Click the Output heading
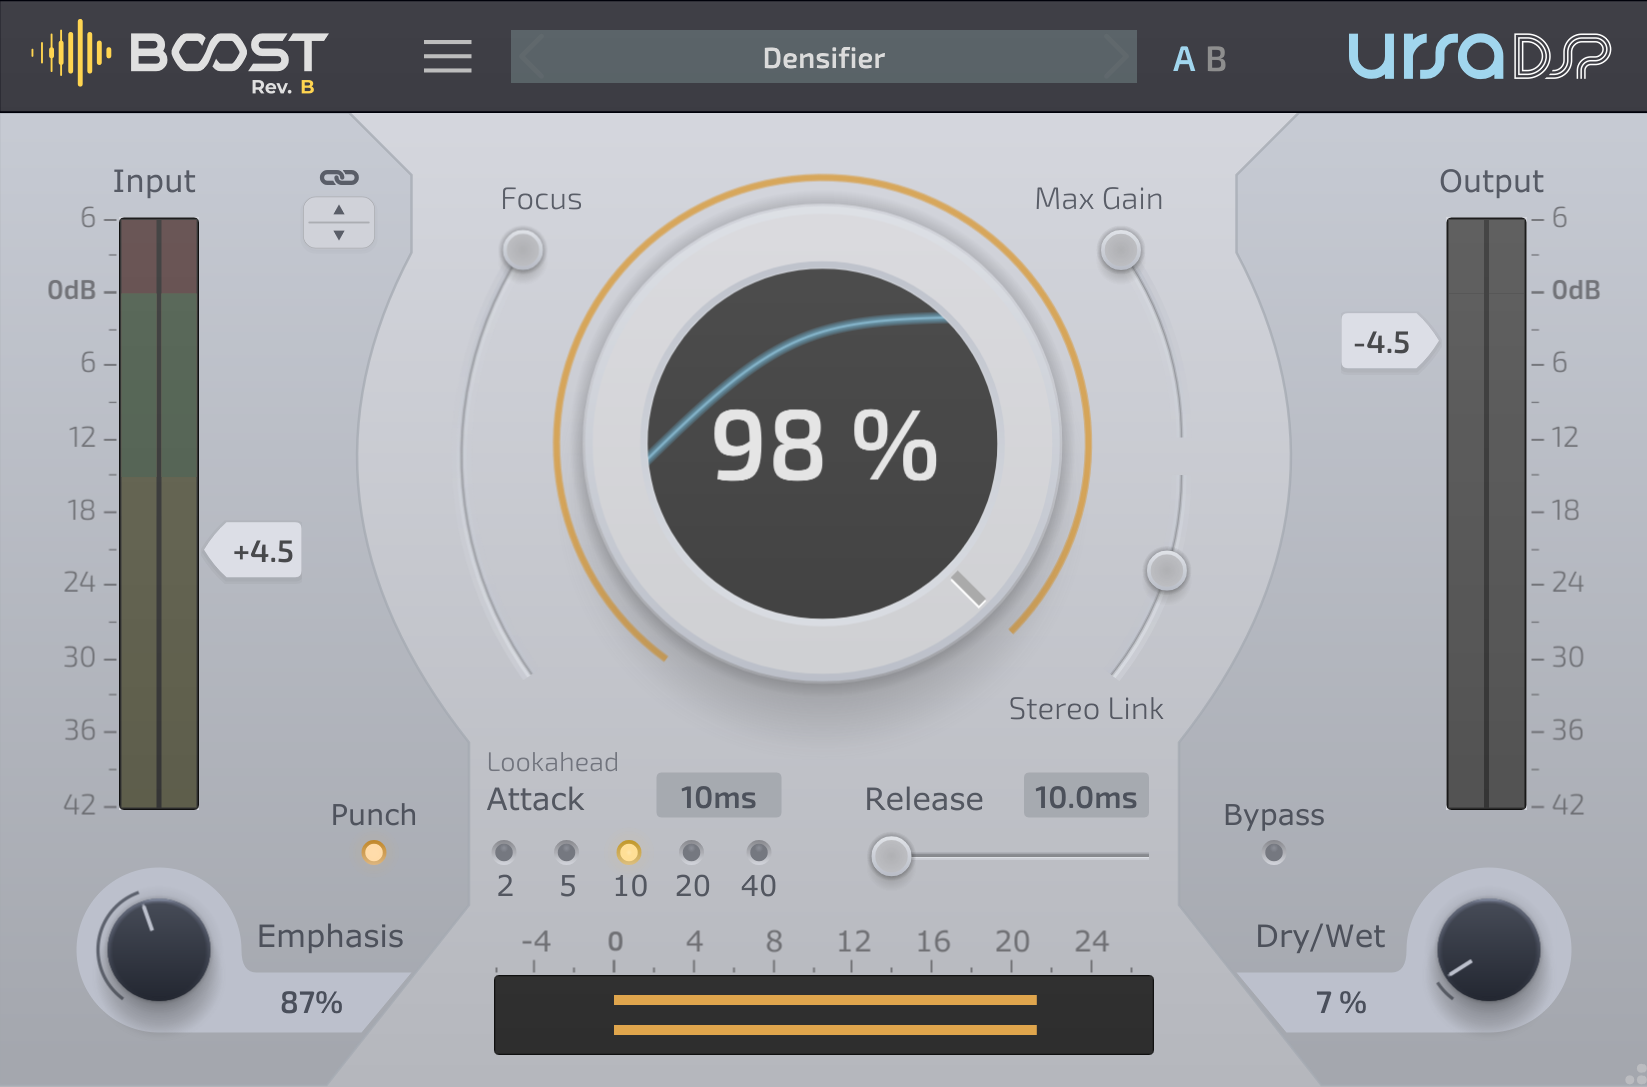Screen dimensions: 1647x1087 (x=1491, y=181)
